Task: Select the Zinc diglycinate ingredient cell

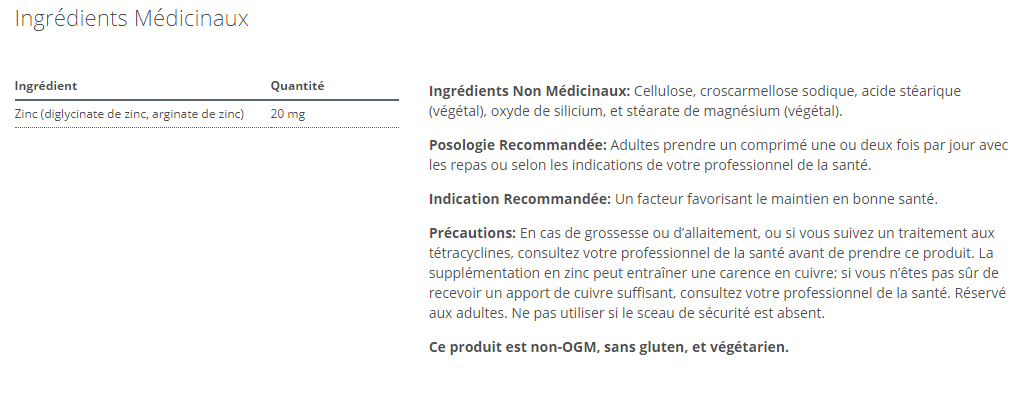Action: click(130, 114)
